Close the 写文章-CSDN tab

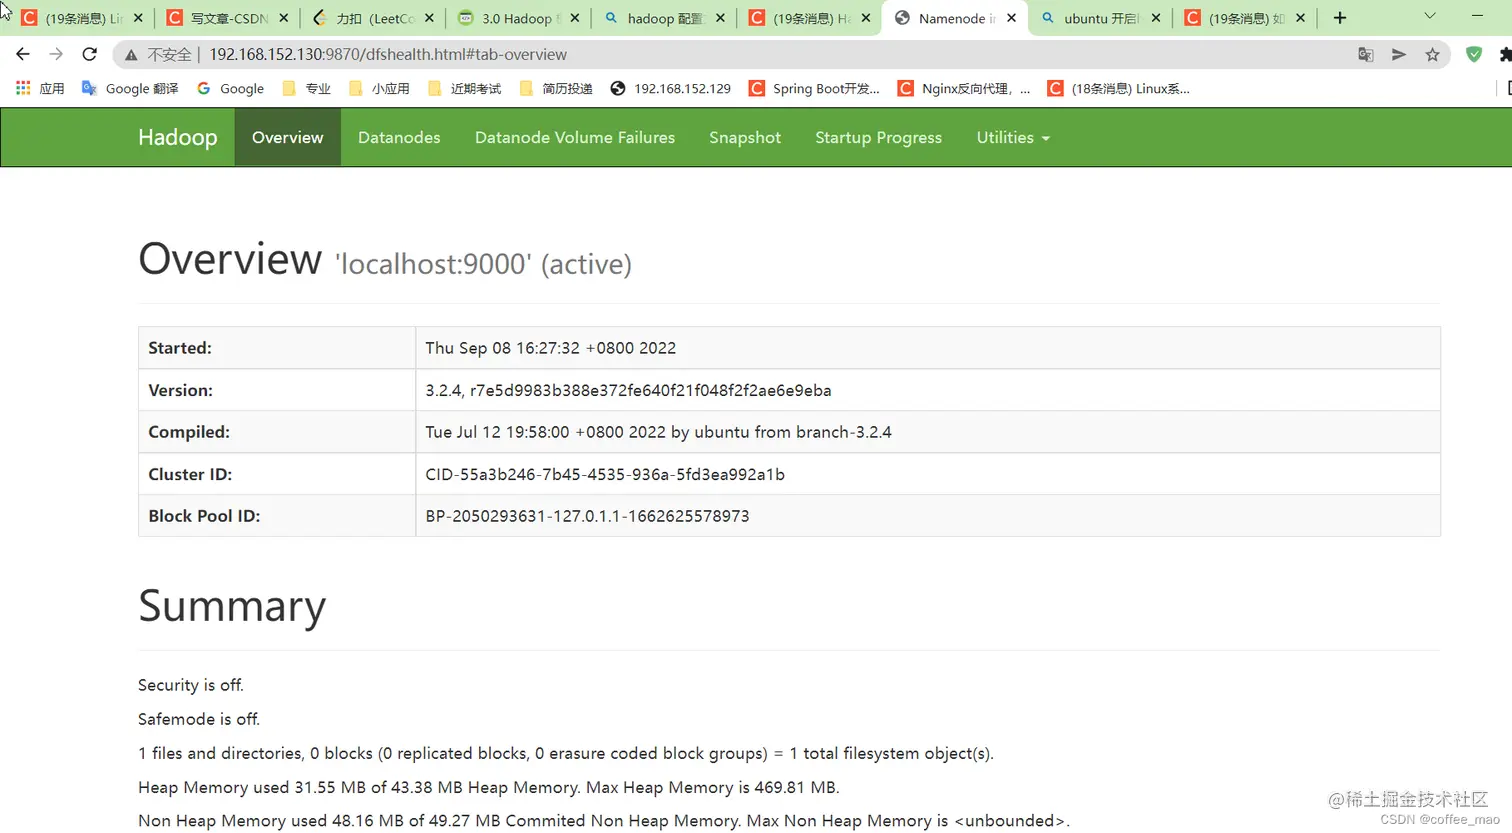pos(284,18)
